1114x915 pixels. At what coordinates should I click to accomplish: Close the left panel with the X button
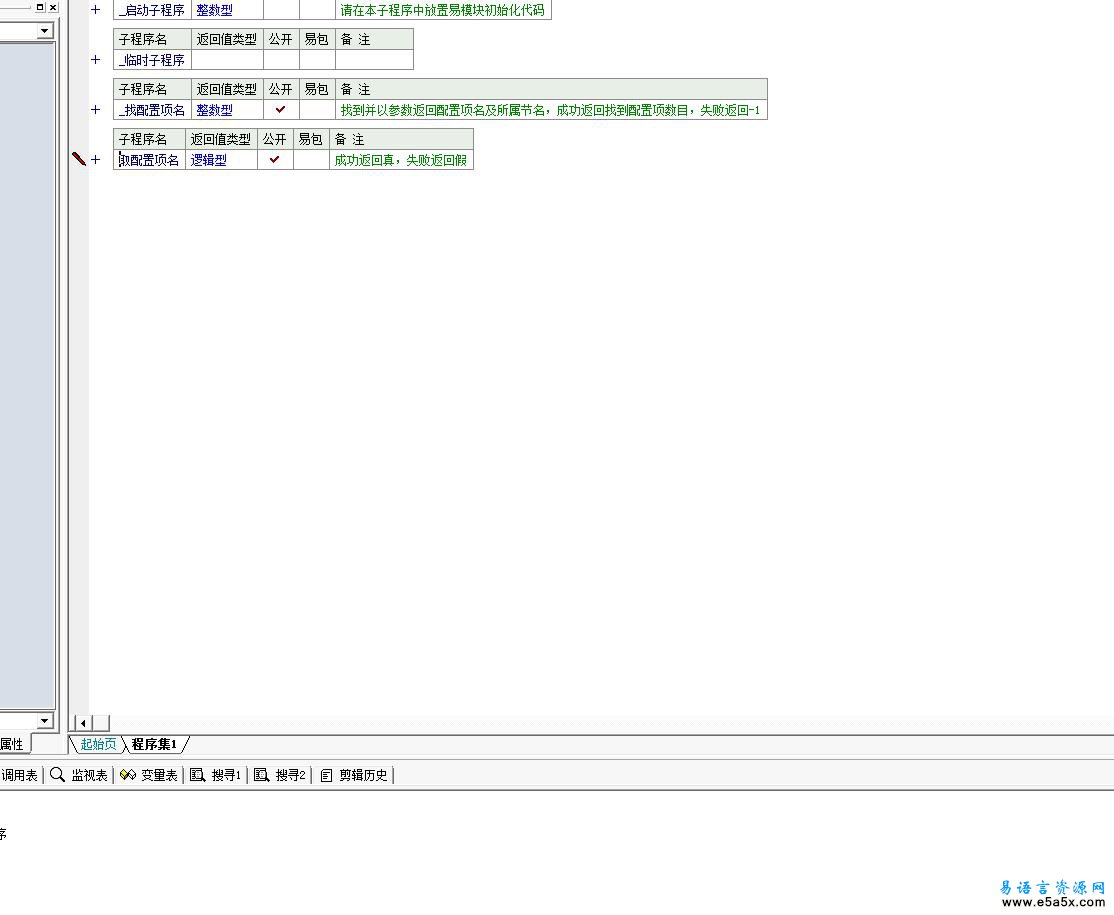click(53, 7)
